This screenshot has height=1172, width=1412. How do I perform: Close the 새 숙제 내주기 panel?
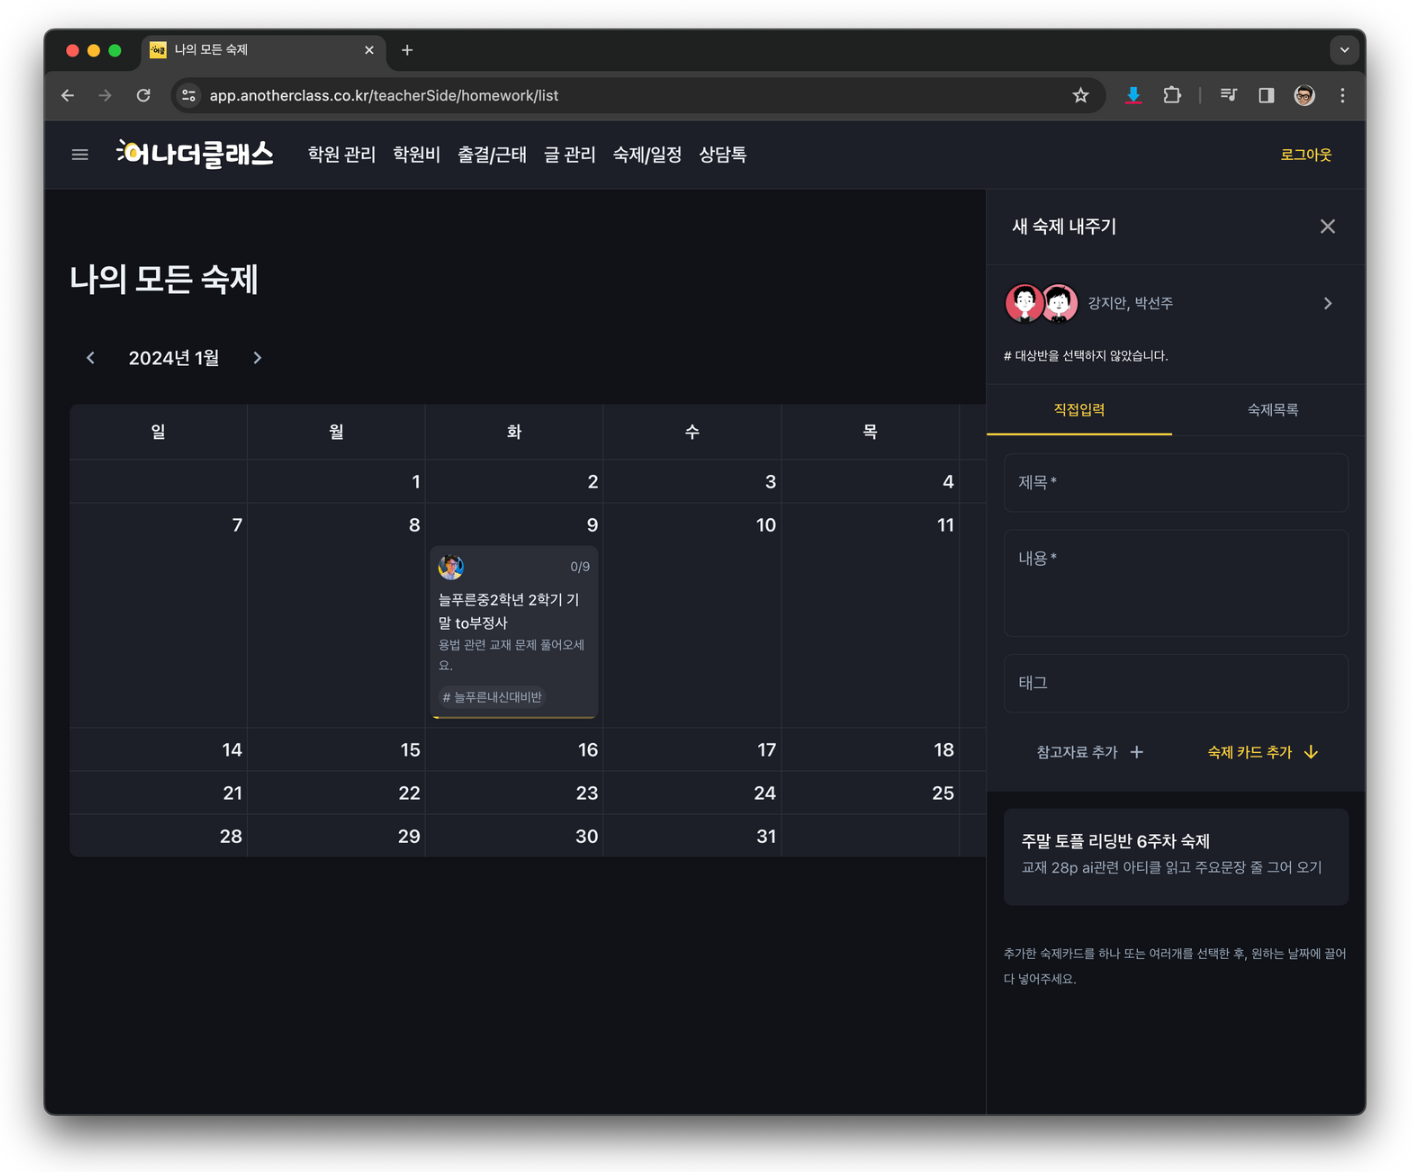[1327, 227]
